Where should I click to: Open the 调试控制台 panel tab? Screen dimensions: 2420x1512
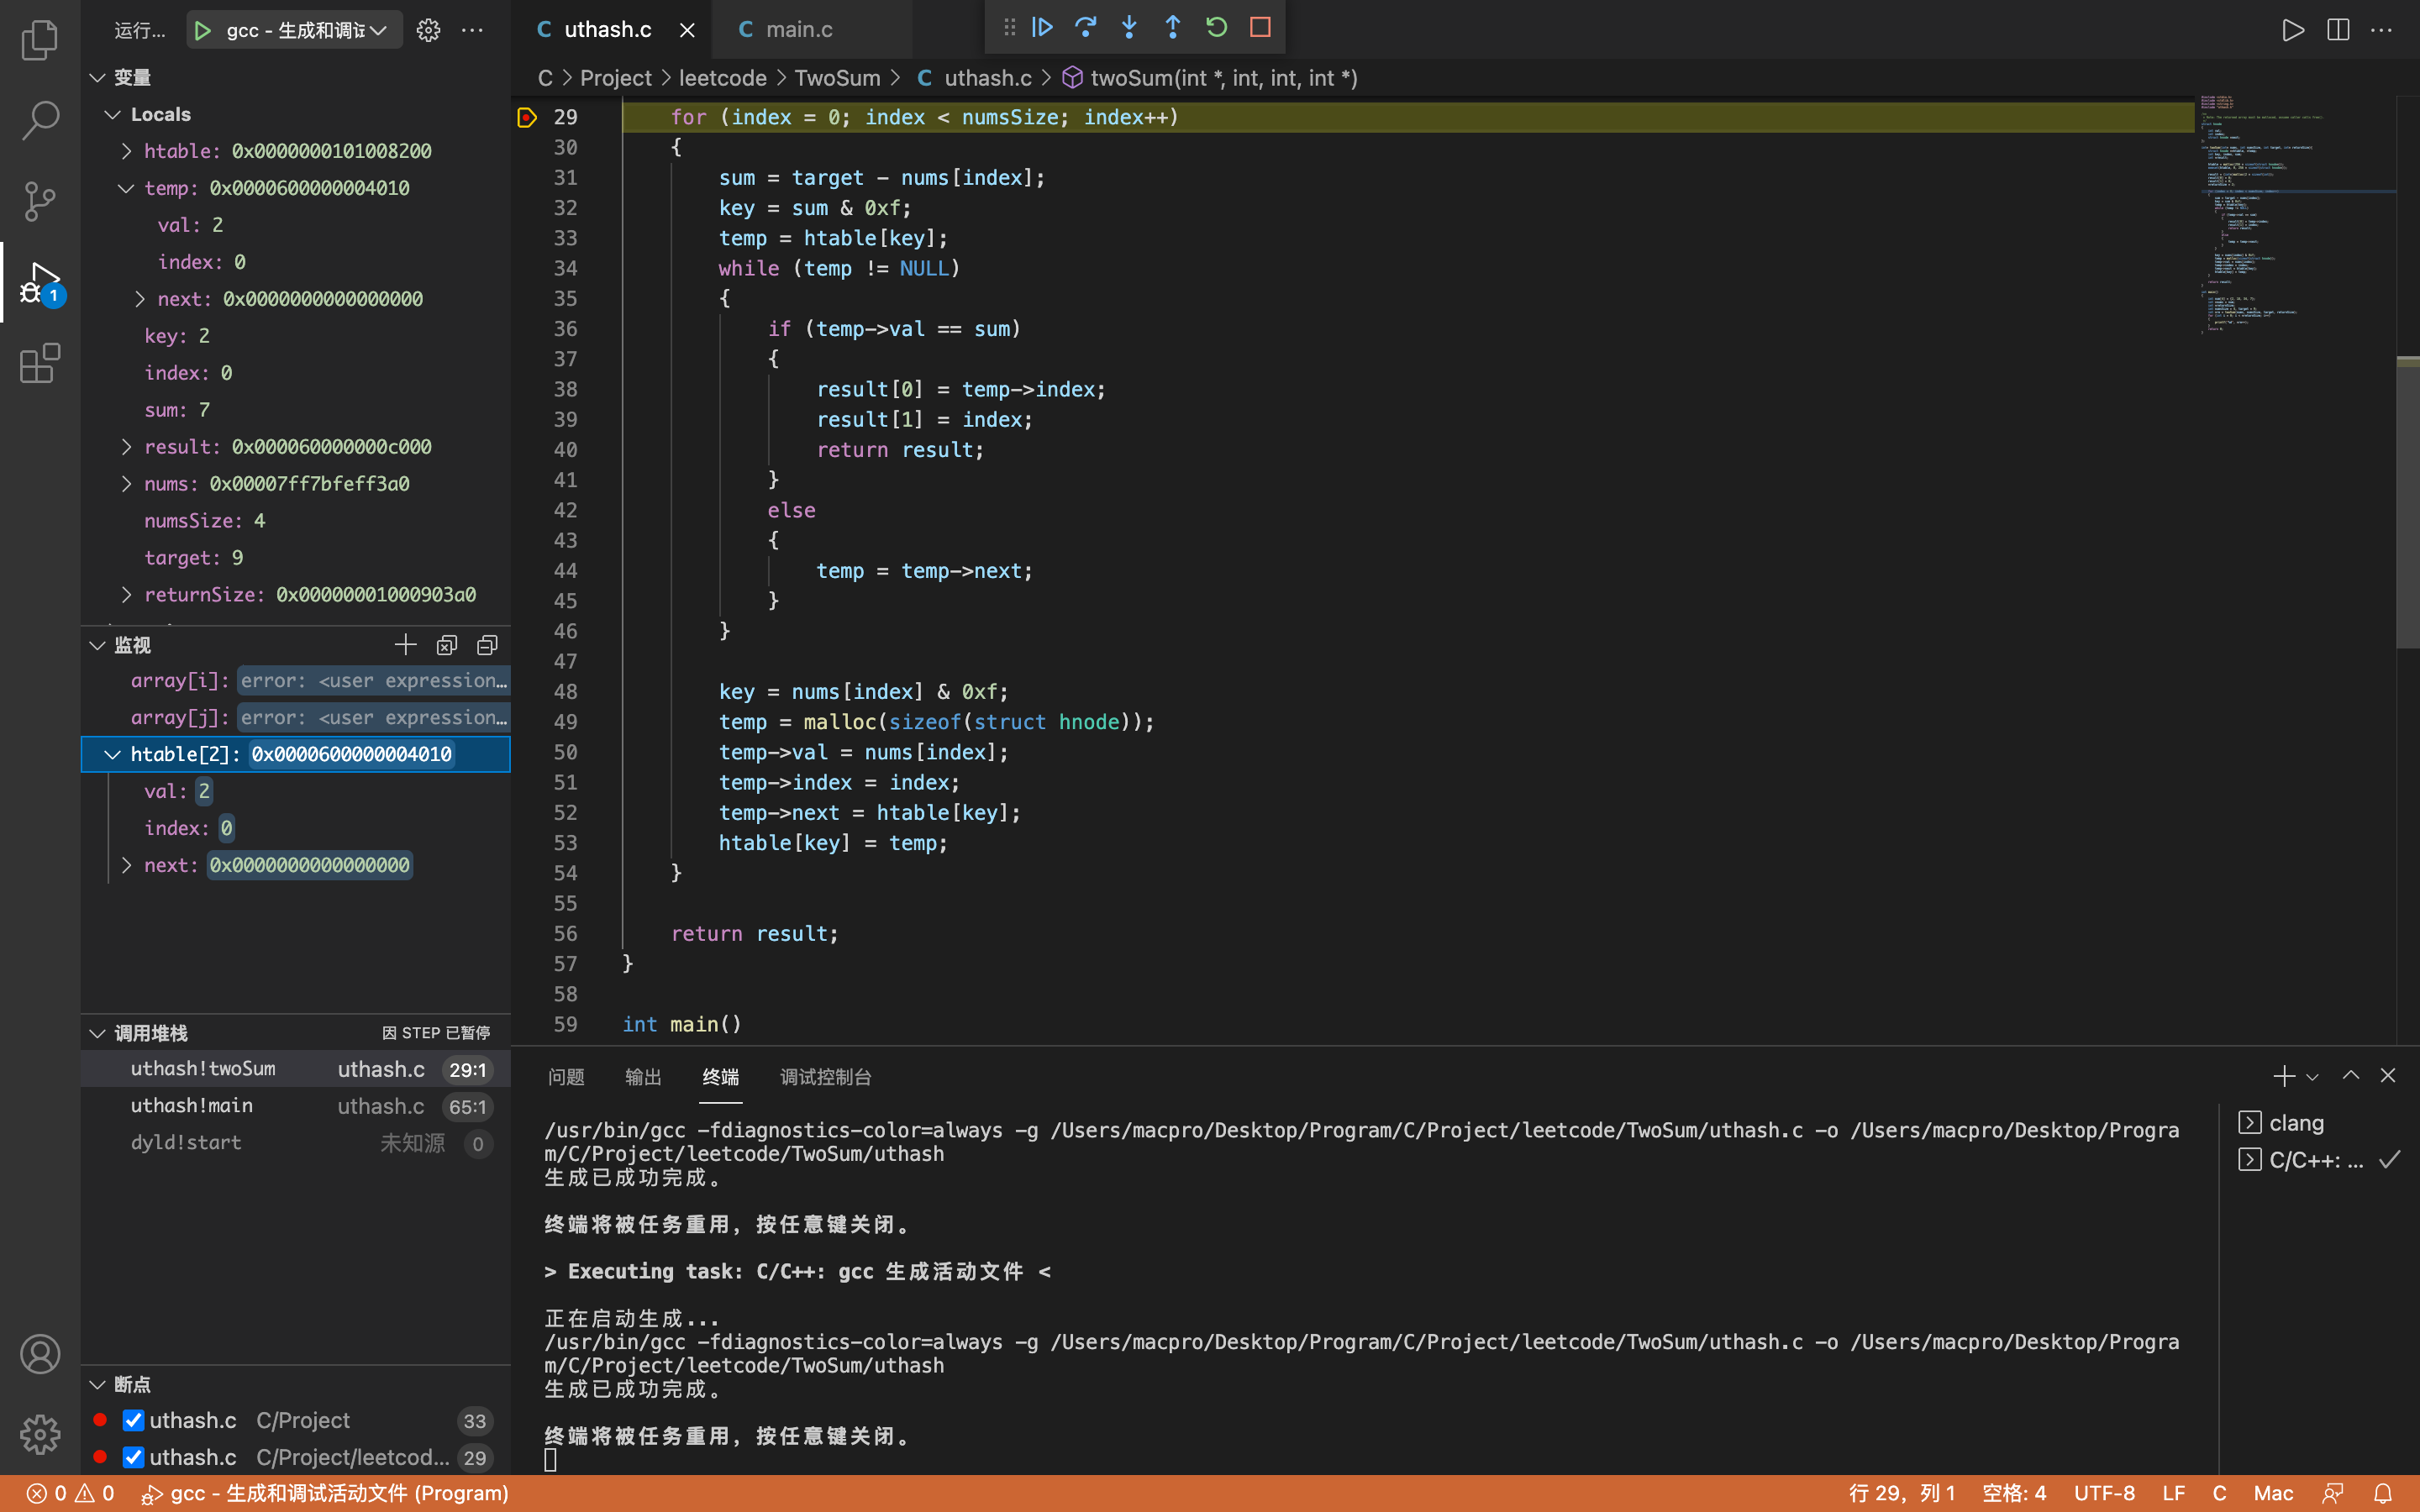coord(825,1077)
